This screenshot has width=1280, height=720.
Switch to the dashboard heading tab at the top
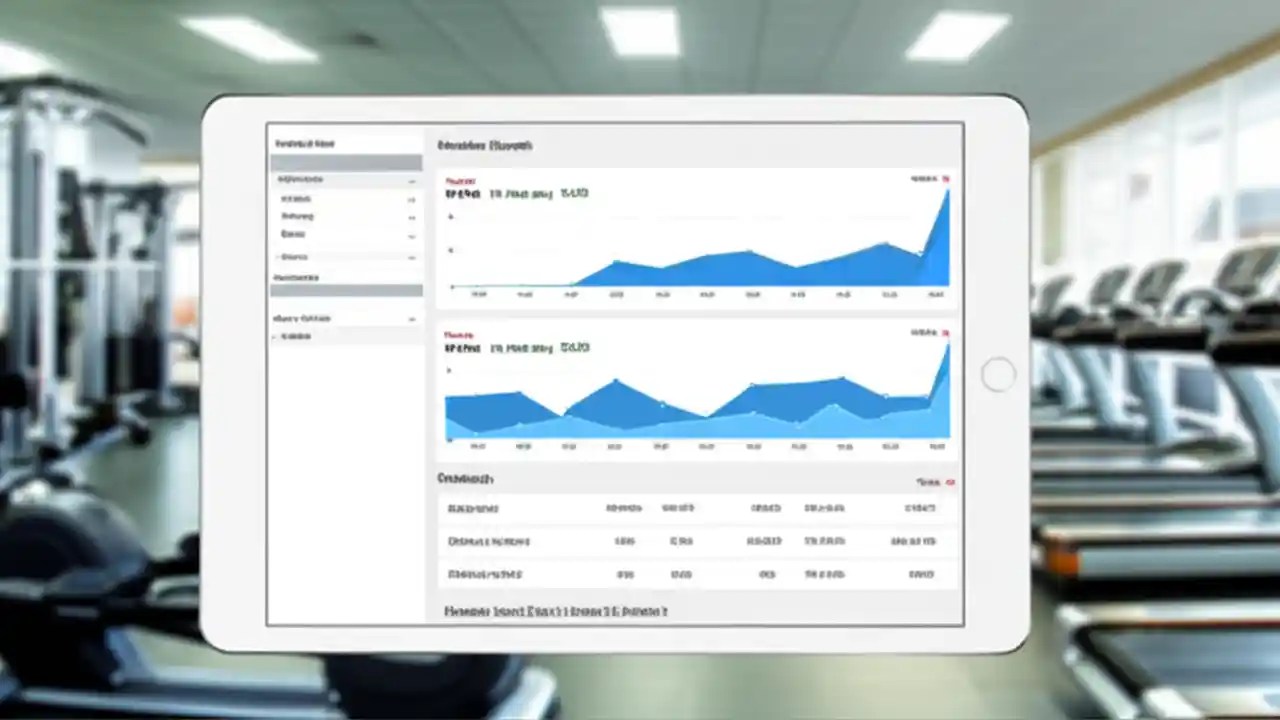[x=487, y=145]
